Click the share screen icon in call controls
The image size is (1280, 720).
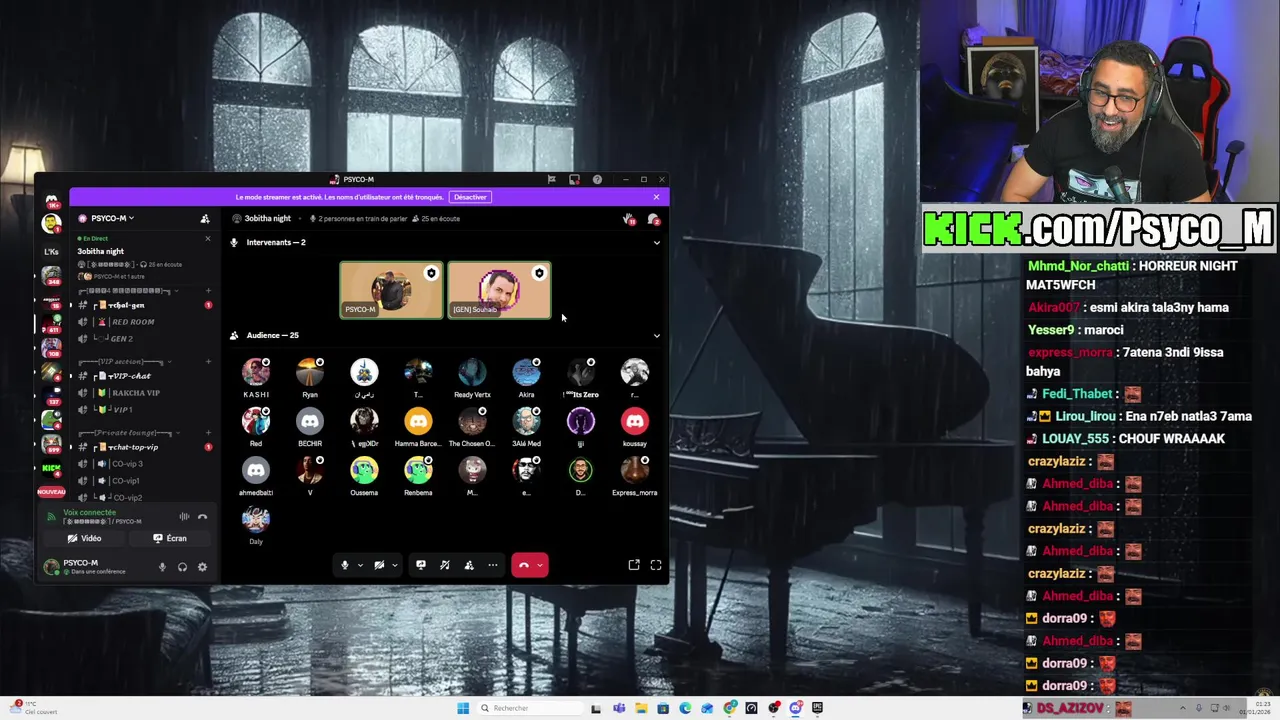[x=421, y=565]
